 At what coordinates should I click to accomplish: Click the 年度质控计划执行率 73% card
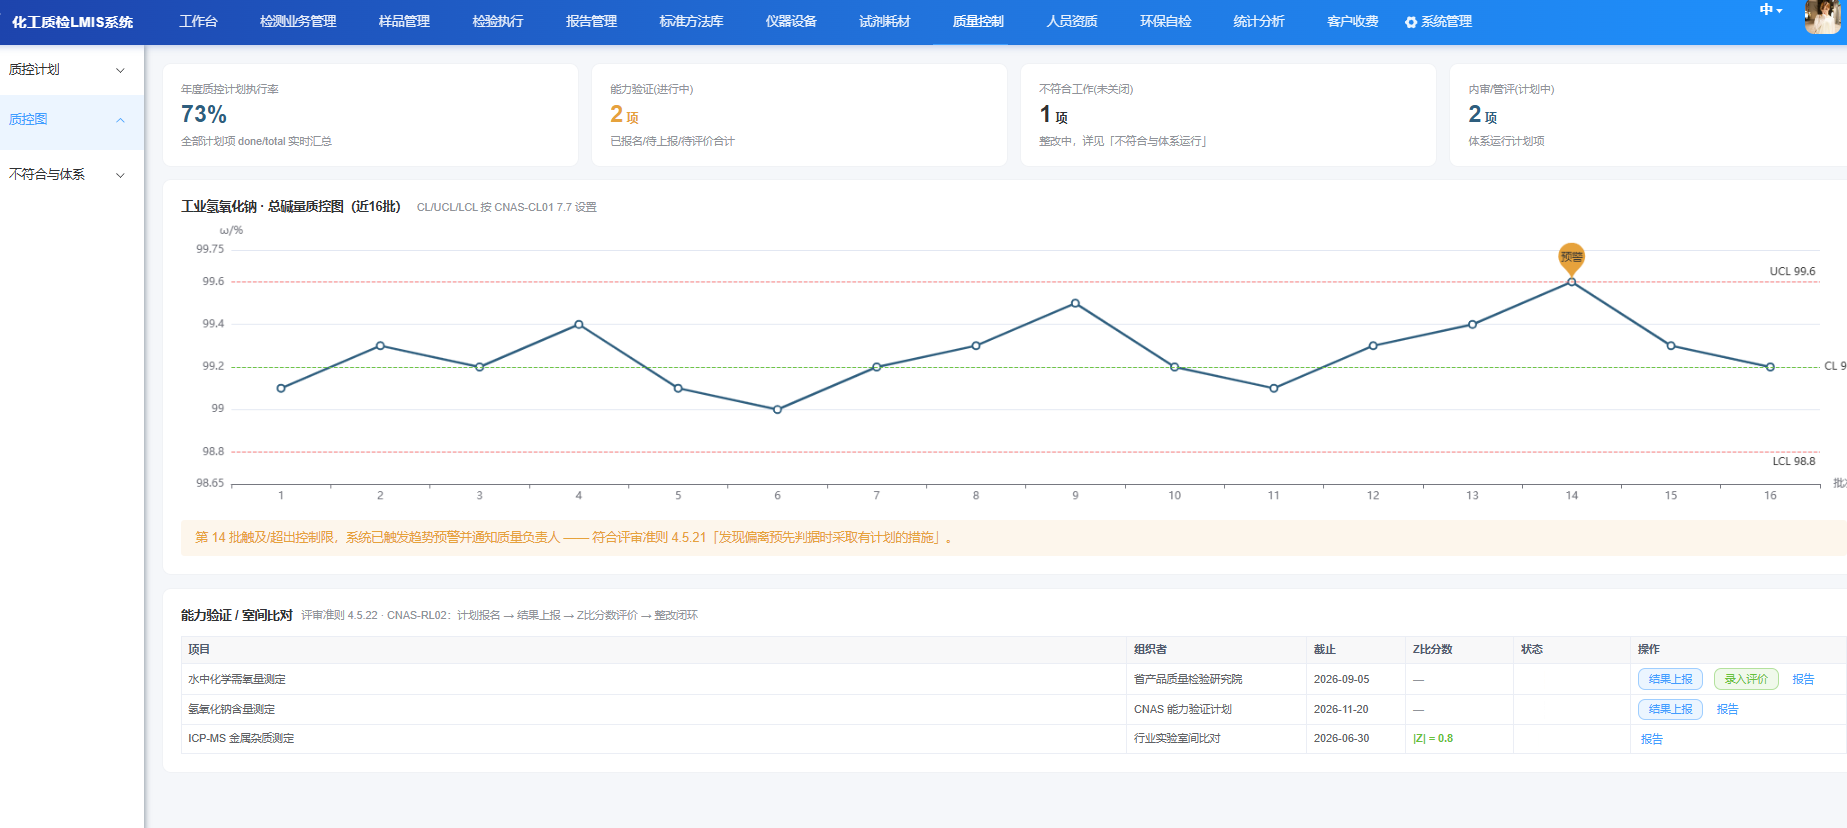click(370, 115)
